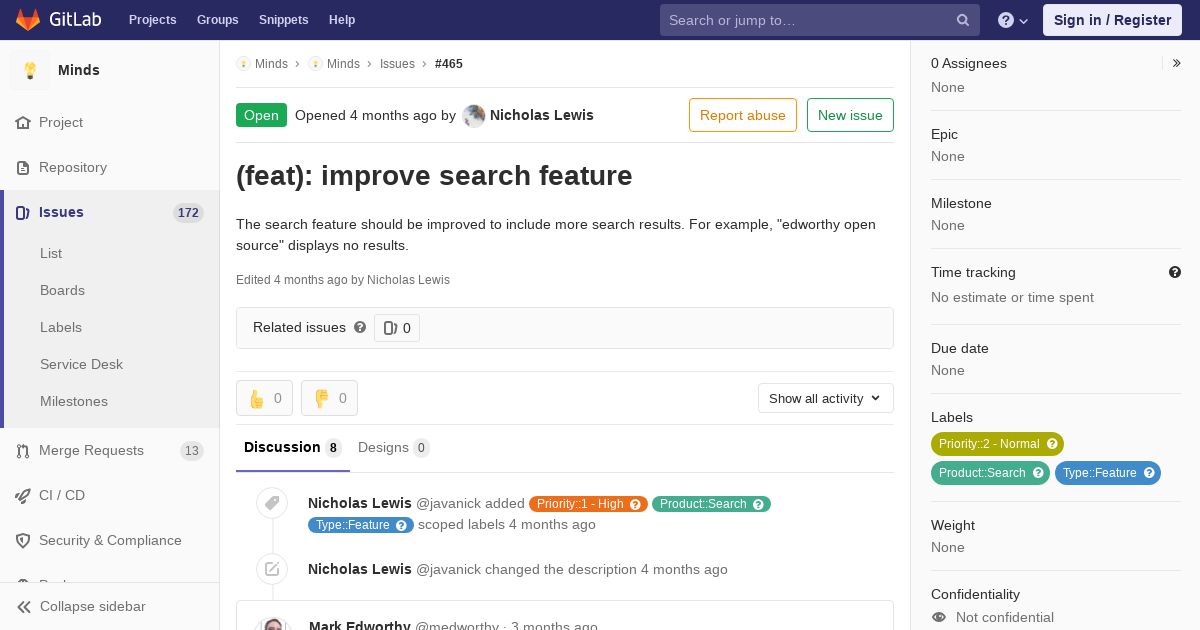Click the Report abuse button
Image resolution: width=1200 pixels, height=630 pixels.
(743, 115)
